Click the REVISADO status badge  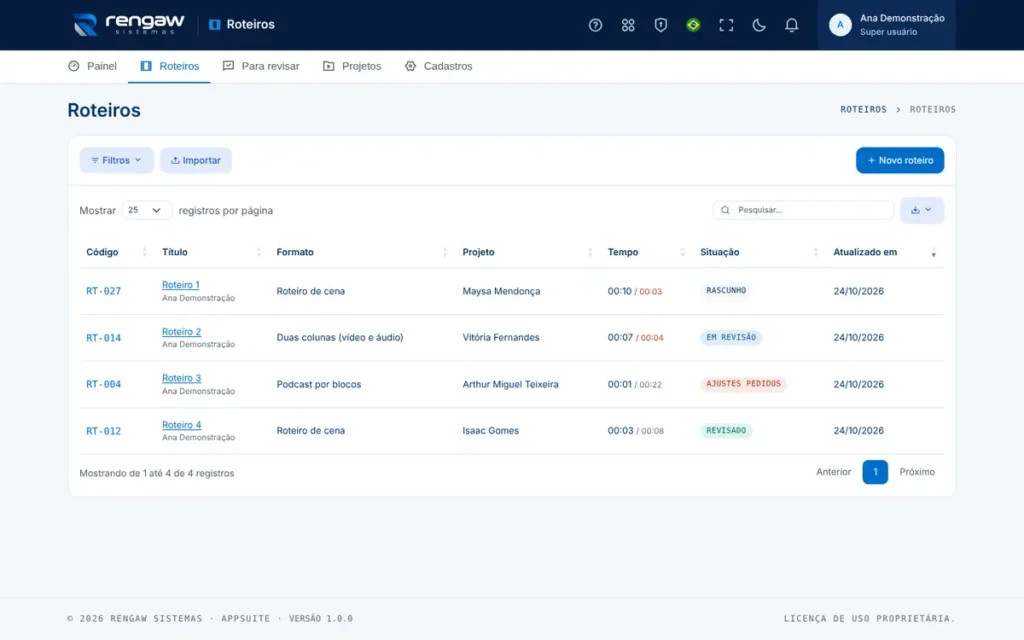point(726,430)
